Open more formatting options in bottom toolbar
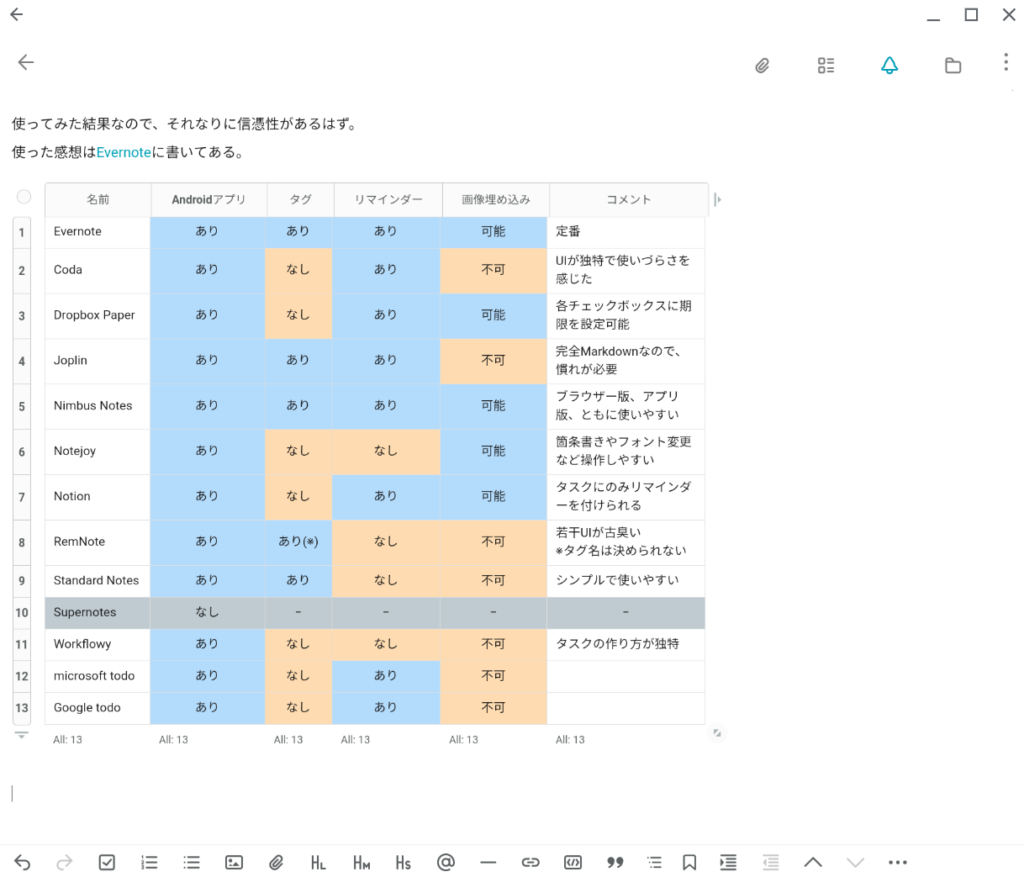This screenshot has width=1024, height=877. 898,863
